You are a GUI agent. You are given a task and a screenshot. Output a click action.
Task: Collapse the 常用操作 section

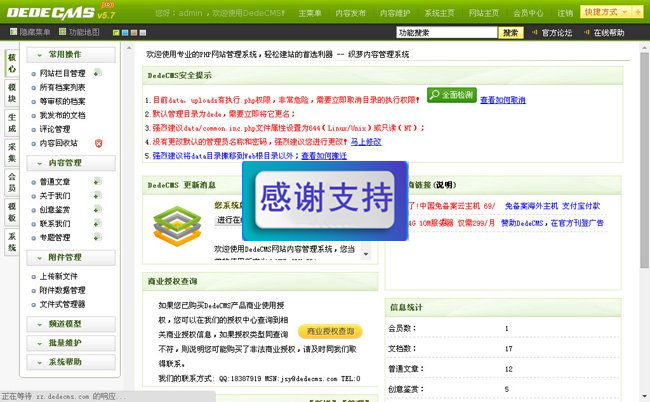71,55
